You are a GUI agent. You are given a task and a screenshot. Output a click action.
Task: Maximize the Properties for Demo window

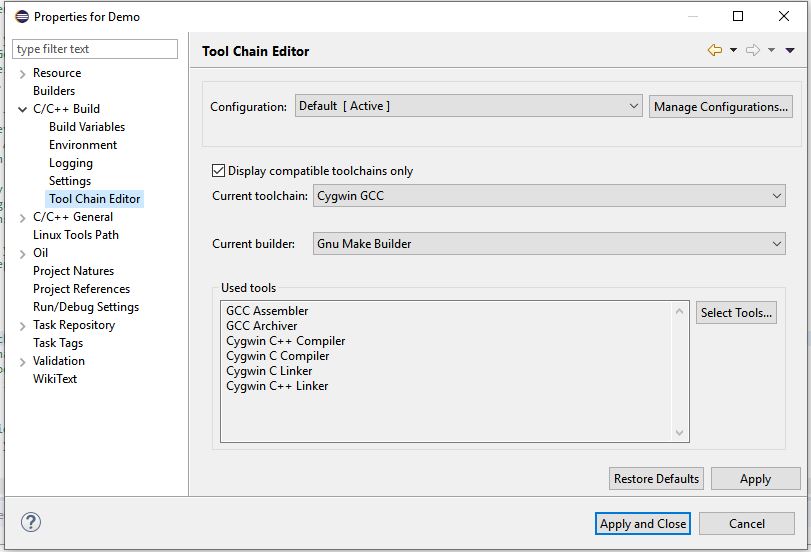[738, 16]
